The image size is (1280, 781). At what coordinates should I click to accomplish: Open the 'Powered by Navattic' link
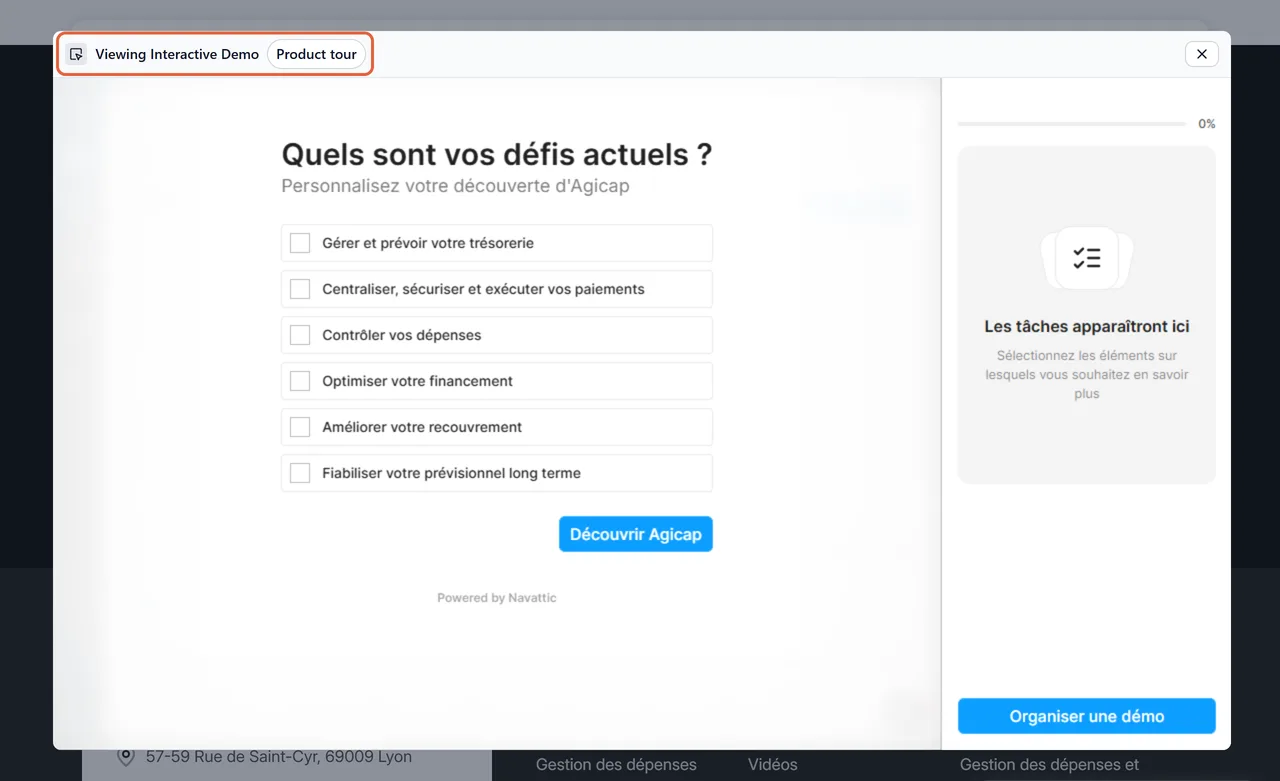pos(497,598)
